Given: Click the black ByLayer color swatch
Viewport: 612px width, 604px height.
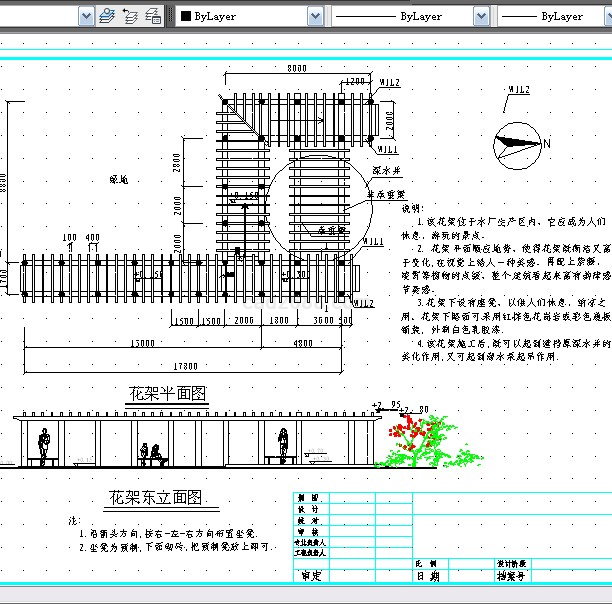Looking at the screenshot, I should (x=186, y=16).
